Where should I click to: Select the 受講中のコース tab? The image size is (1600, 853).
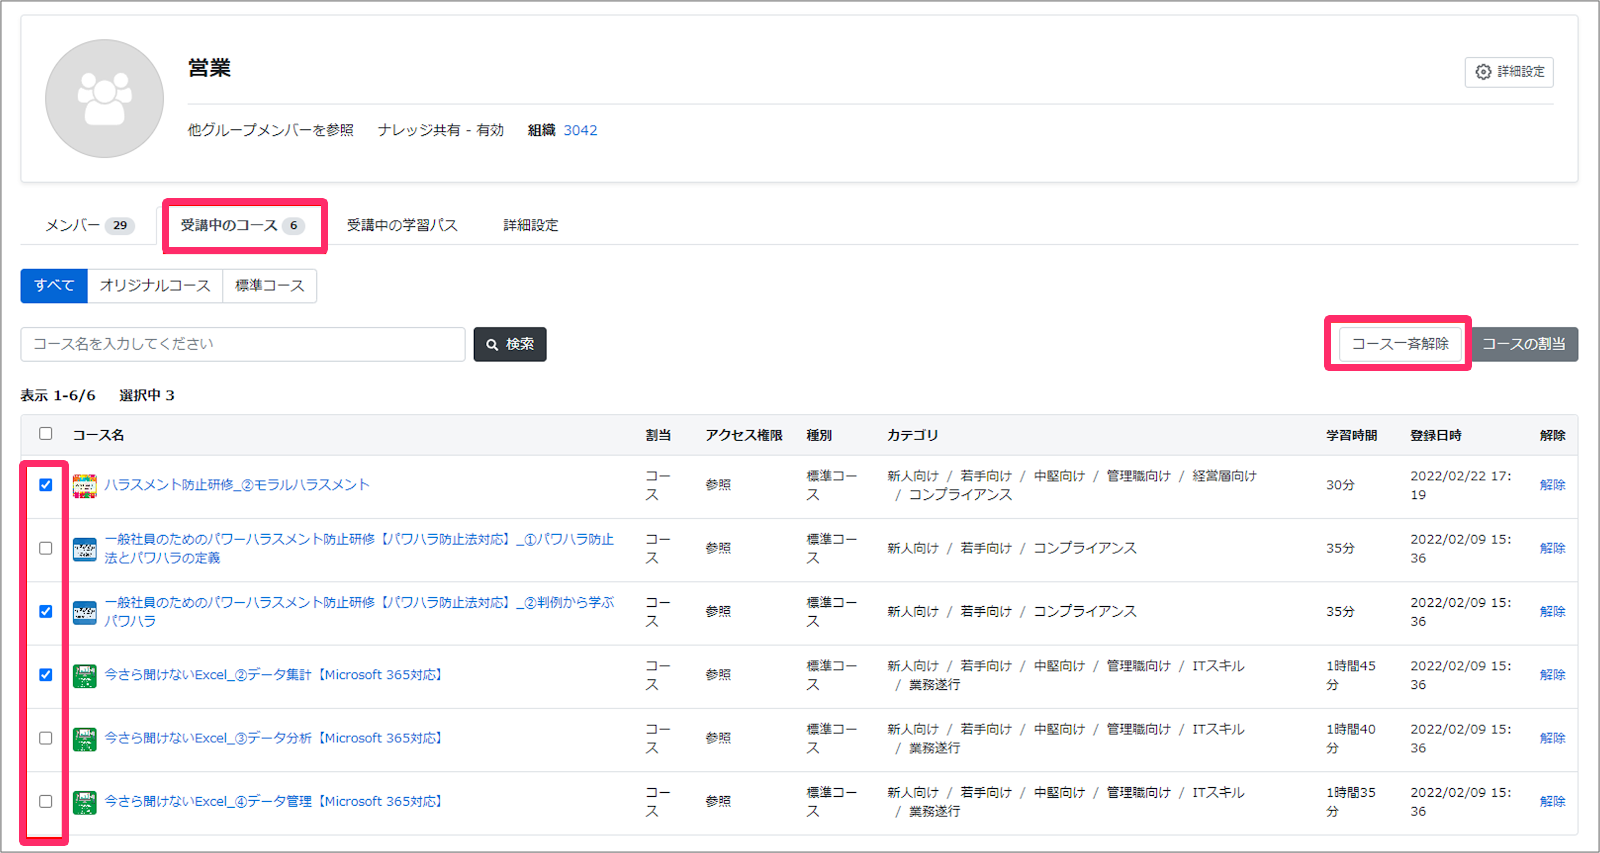point(242,225)
